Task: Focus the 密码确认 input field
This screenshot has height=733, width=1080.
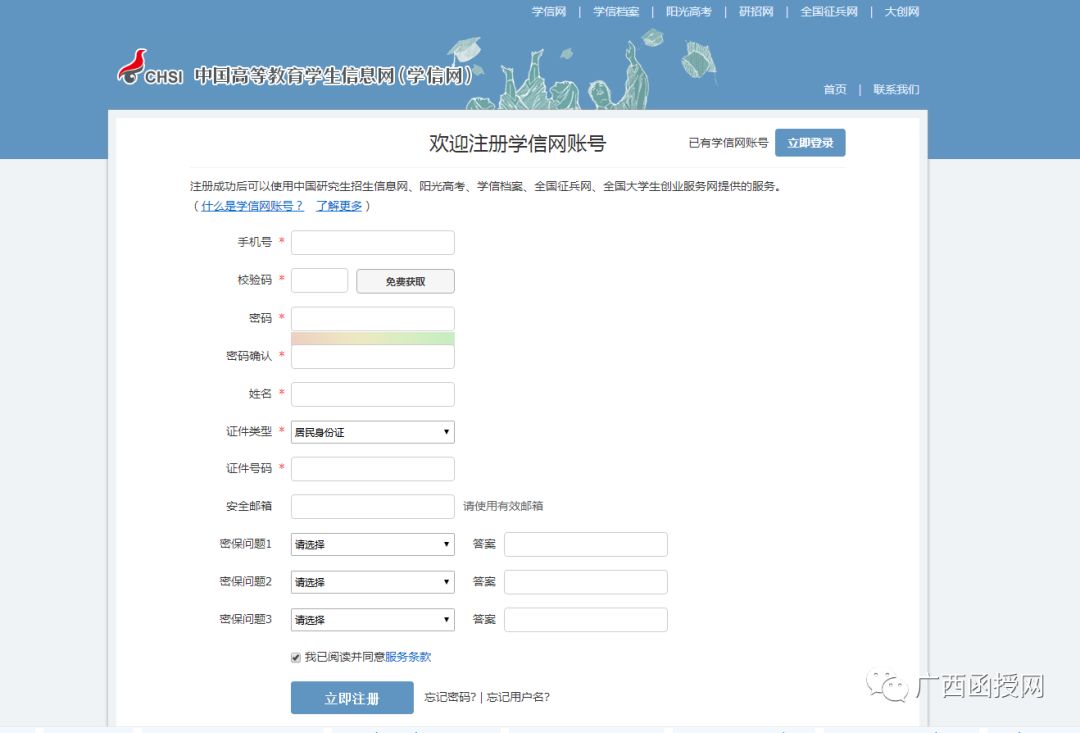Action: [x=373, y=356]
